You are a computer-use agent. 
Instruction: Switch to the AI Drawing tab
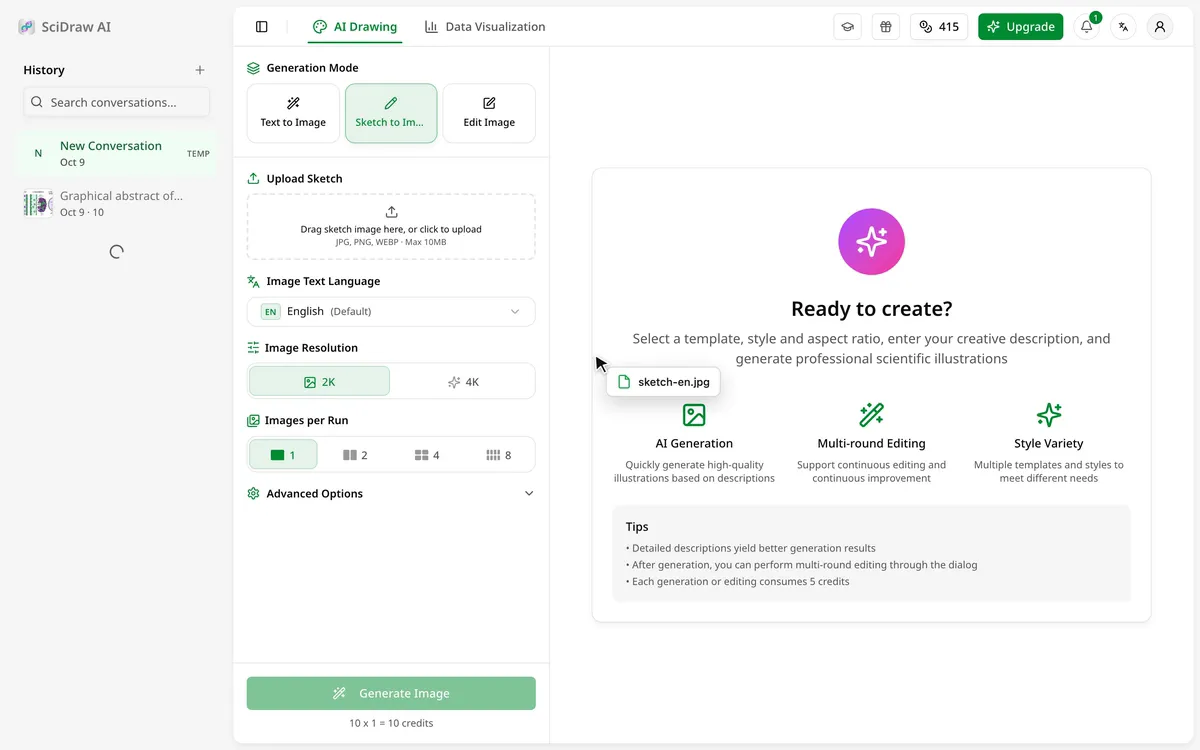pyautogui.click(x=355, y=27)
